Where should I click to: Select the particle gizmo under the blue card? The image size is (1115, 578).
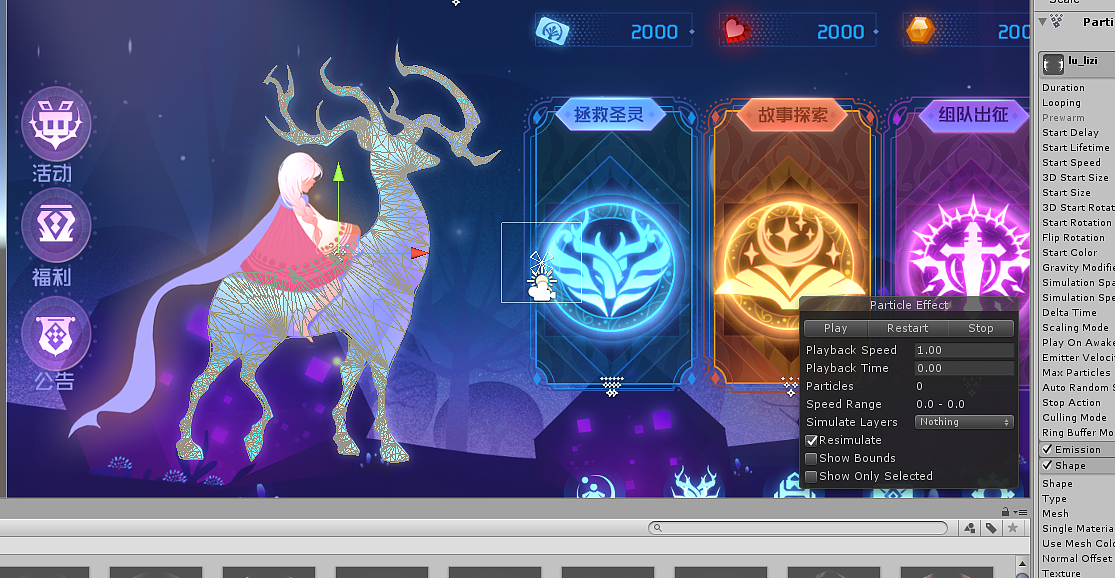pyautogui.click(x=612, y=386)
